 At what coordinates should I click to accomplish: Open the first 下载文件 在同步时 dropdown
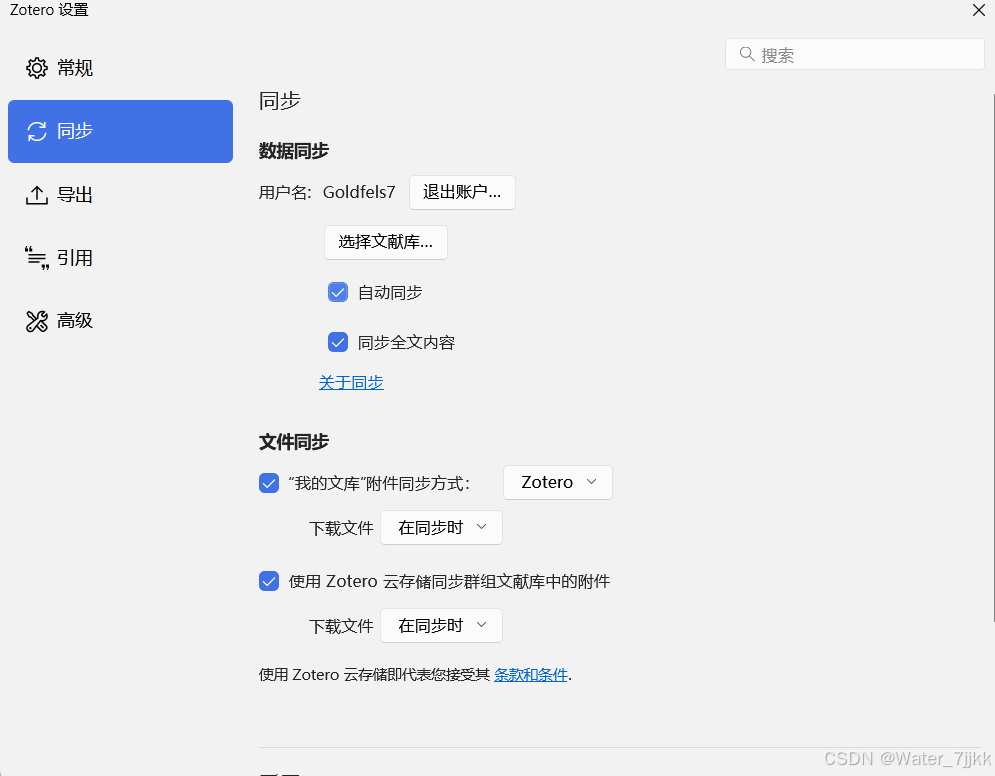pyautogui.click(x=442, y=528)
